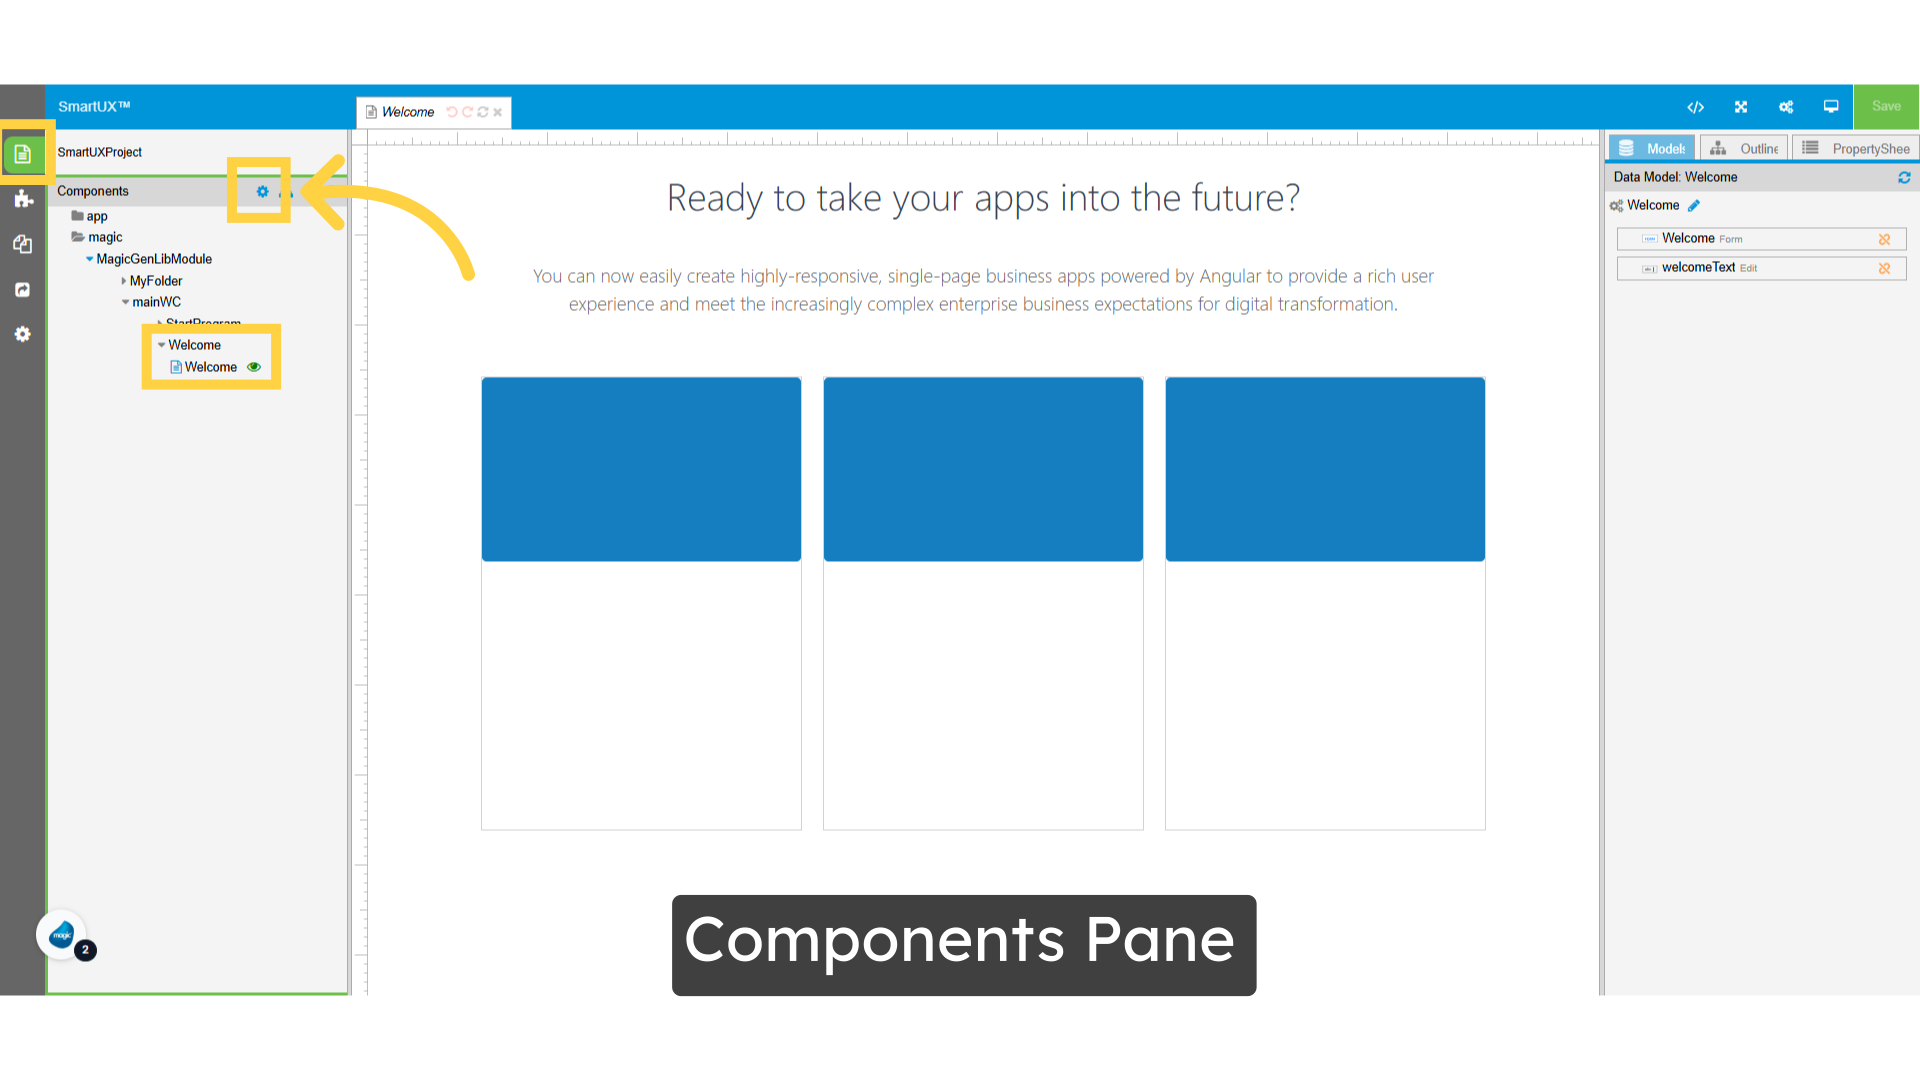1920x1080 pixels.
Task: Select the puzzle piece icon in the left sidebar
Action: [22, 199]
